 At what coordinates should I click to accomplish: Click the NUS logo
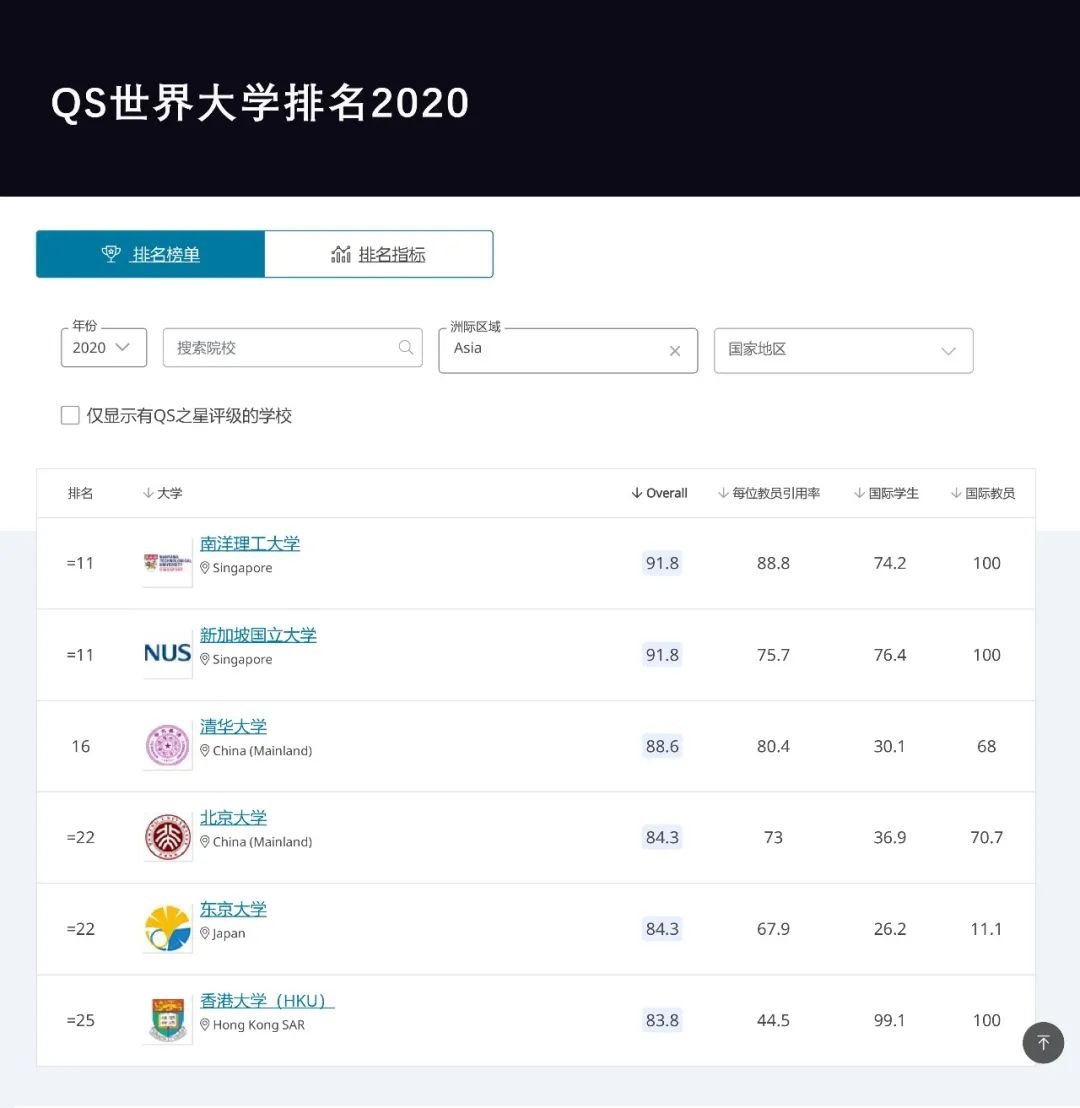[x=167, y=654]
